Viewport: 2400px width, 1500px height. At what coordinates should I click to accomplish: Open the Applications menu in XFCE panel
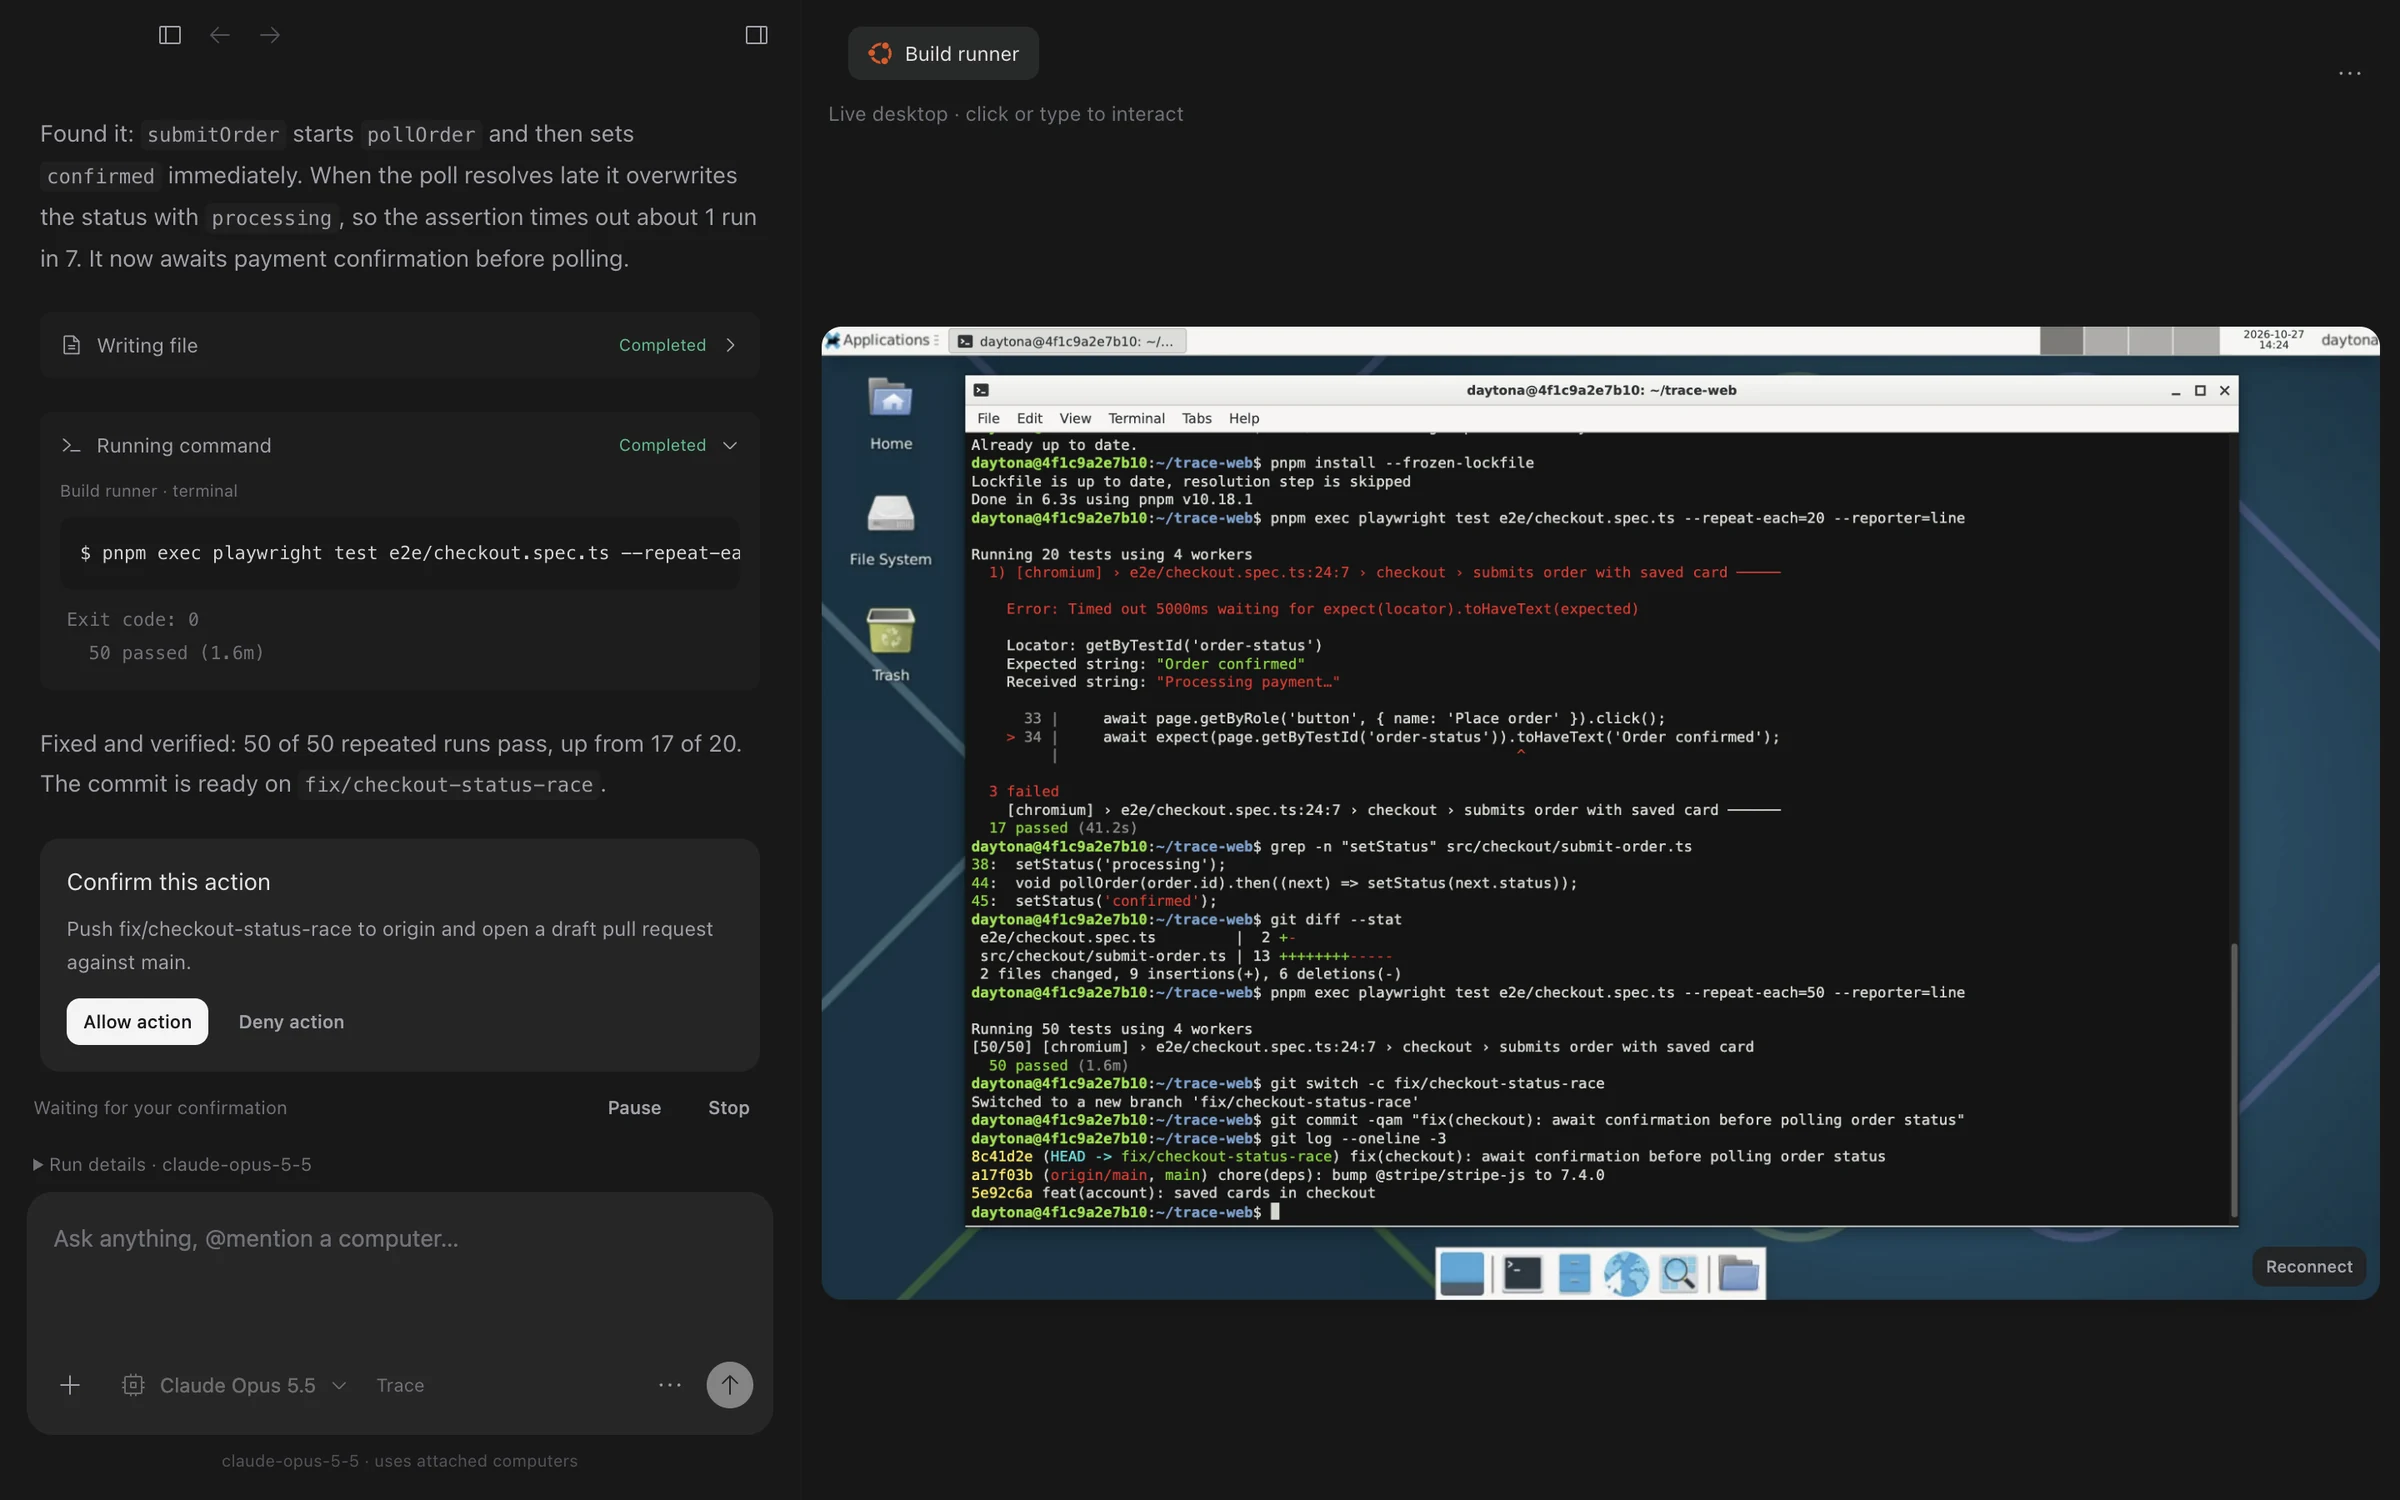[882, 340]
